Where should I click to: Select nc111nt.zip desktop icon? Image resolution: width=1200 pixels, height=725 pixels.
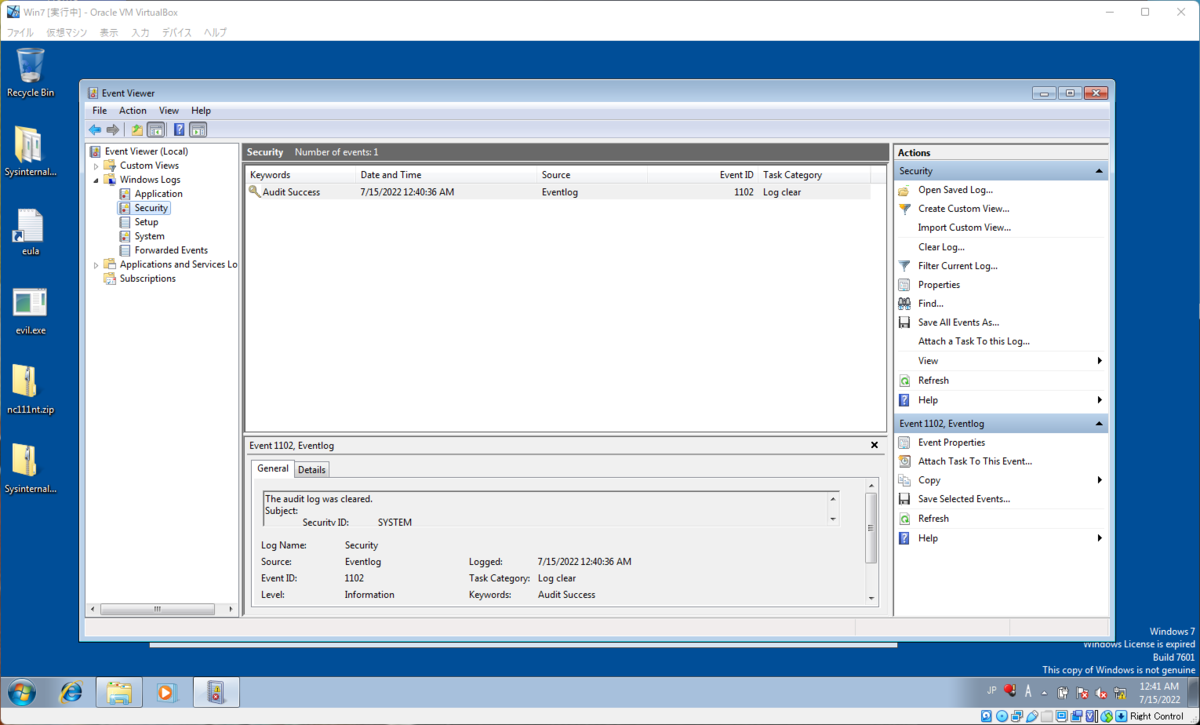(30, 389)
